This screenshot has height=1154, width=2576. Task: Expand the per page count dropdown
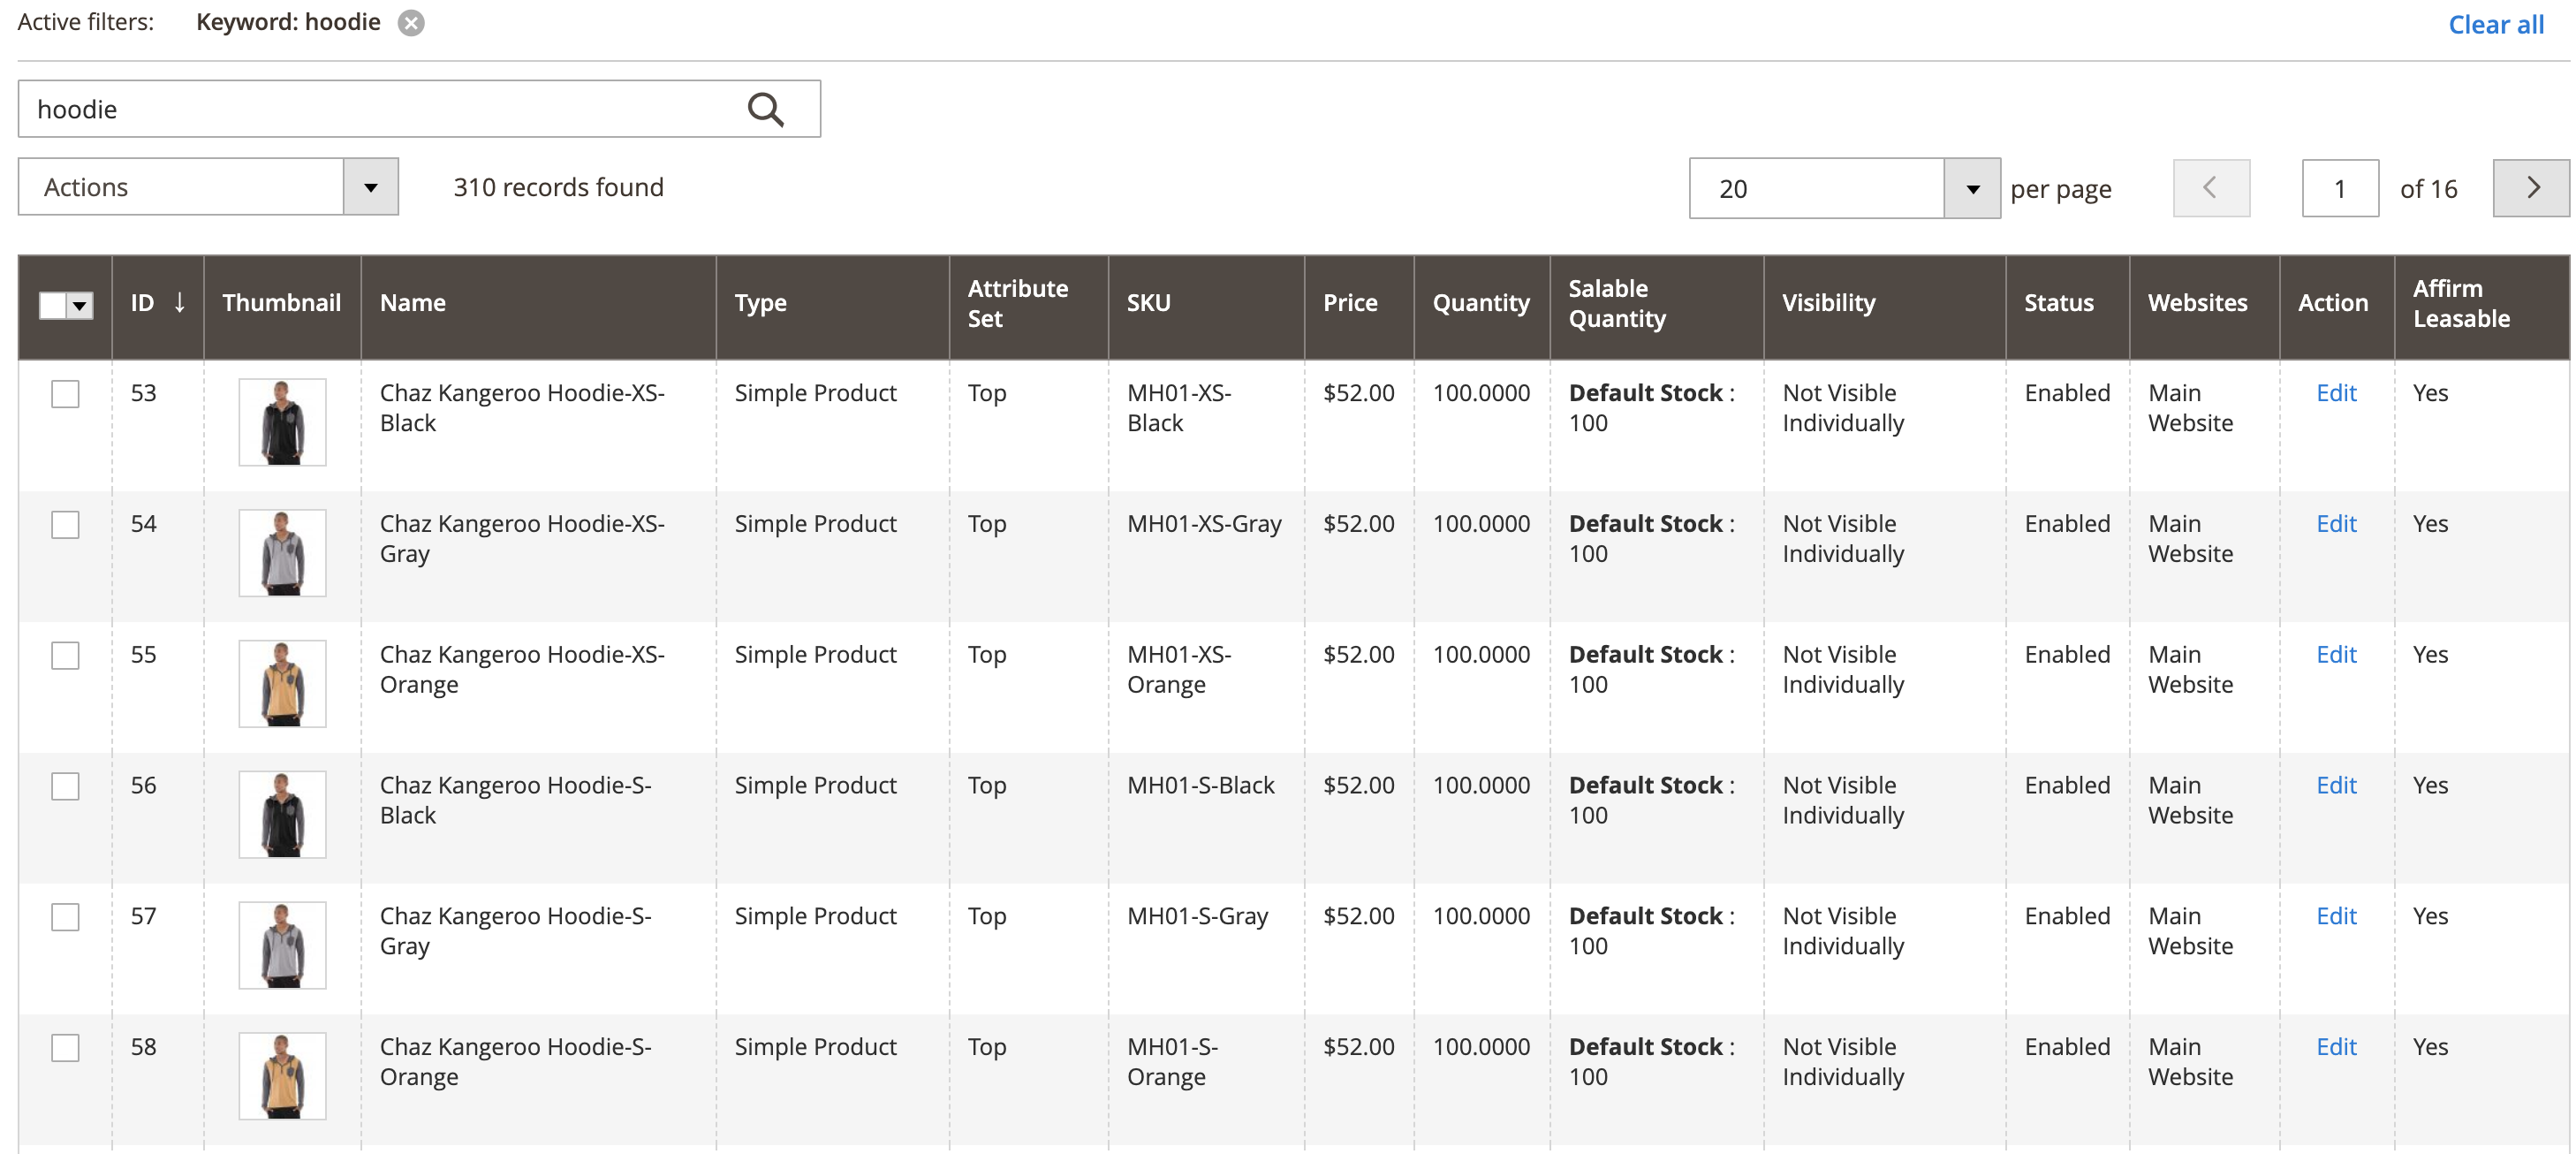pos(1971,189)
